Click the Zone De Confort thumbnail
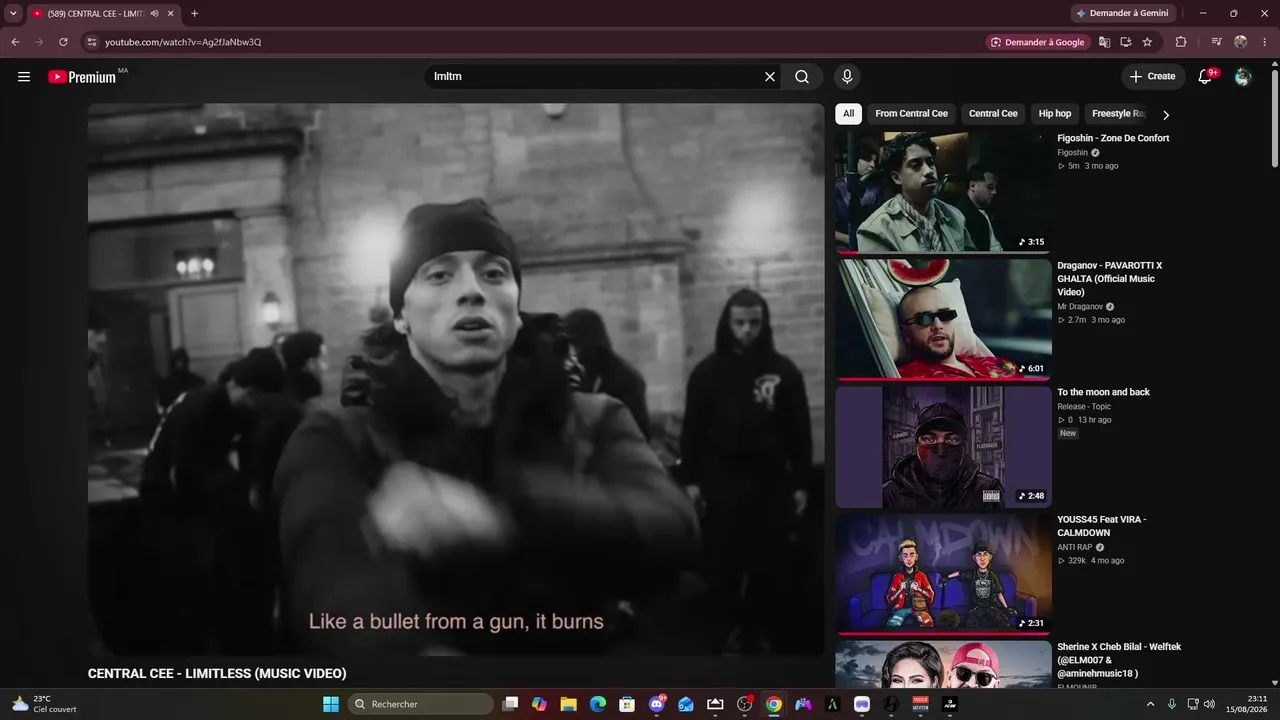 click(x=943, y=191)
